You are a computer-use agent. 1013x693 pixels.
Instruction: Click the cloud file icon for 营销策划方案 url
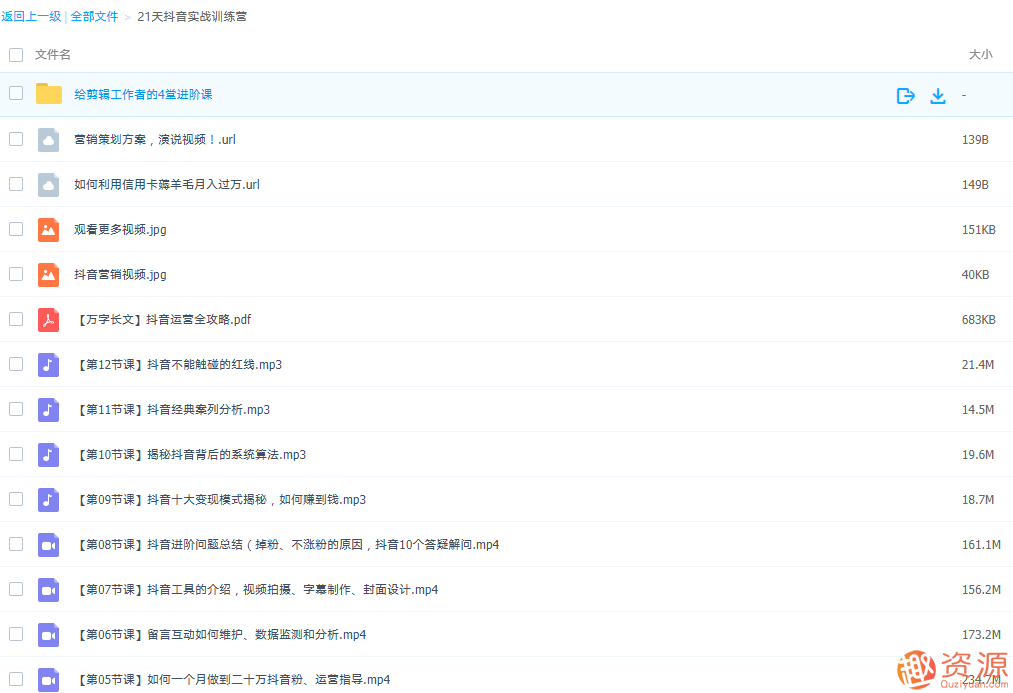(x=48, y=140)
